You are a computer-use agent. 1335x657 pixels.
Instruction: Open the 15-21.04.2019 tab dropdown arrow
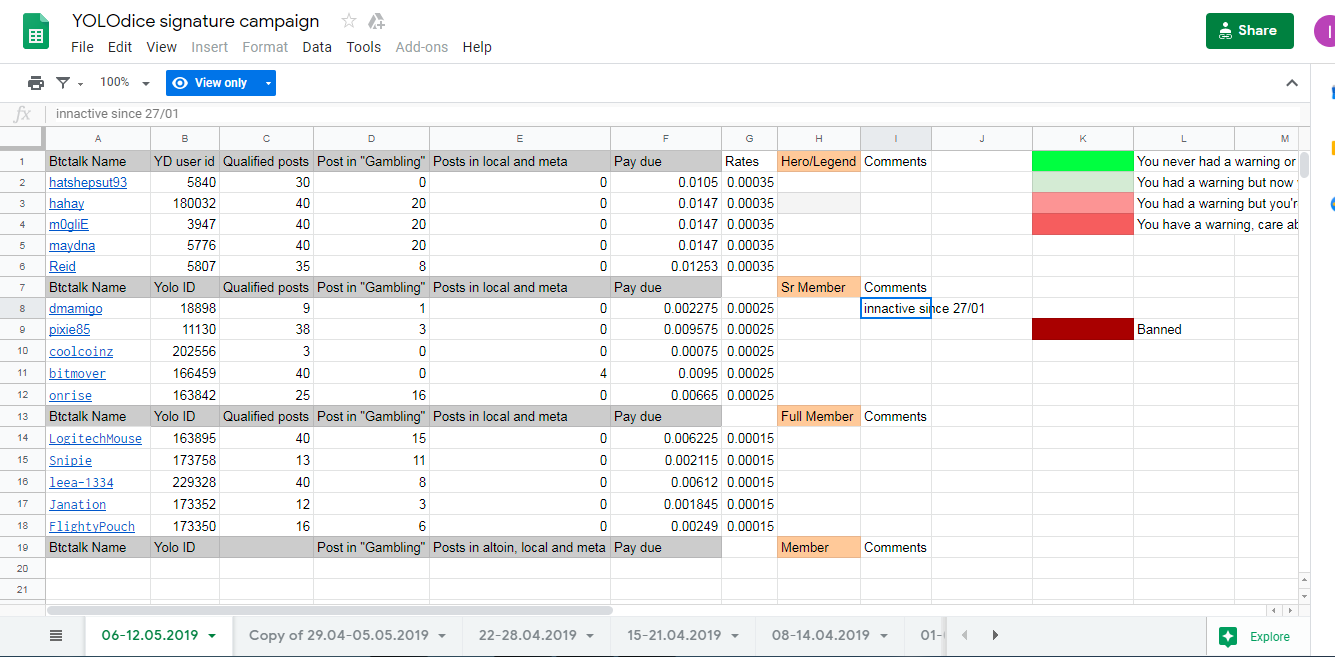[x=736, y=636]
